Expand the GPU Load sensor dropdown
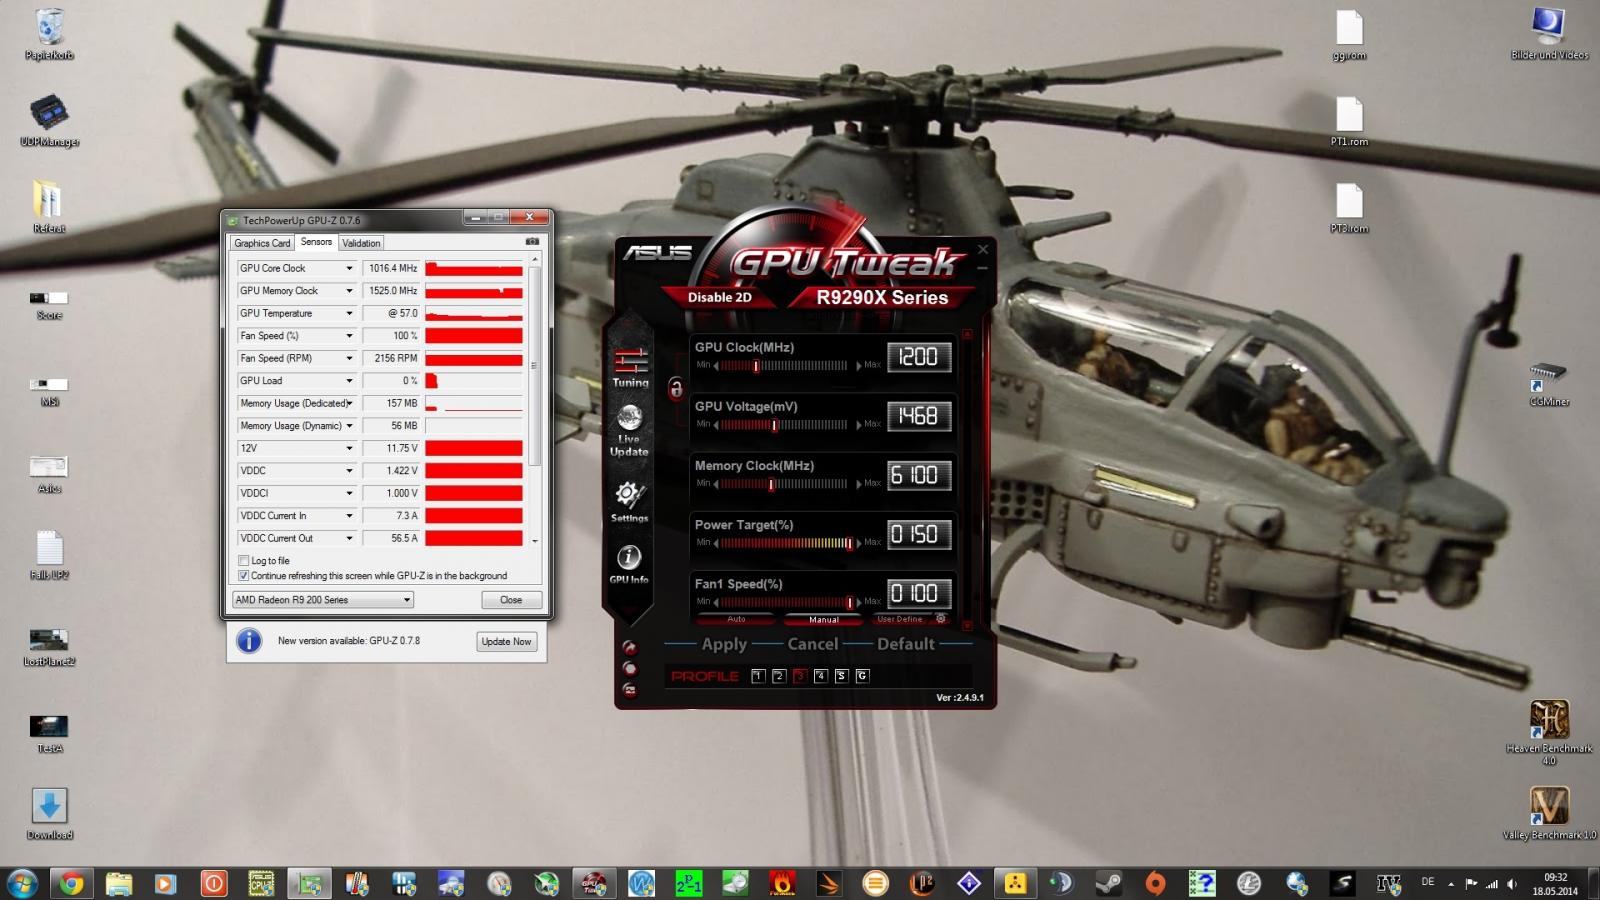This screenshot has height=900, width=1600. point(349,381)
